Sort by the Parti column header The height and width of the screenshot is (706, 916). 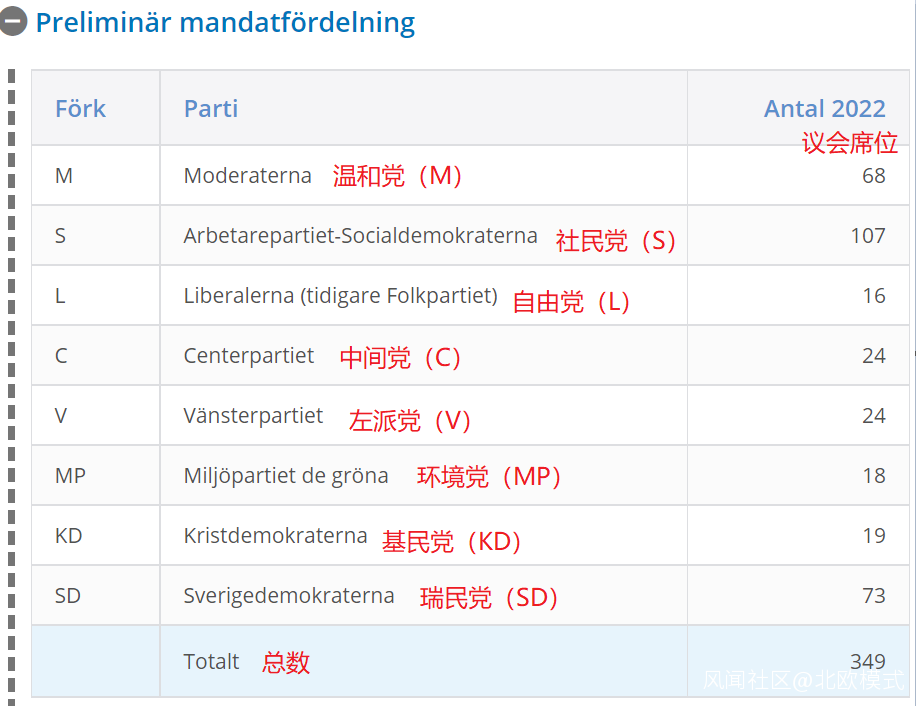211,108
